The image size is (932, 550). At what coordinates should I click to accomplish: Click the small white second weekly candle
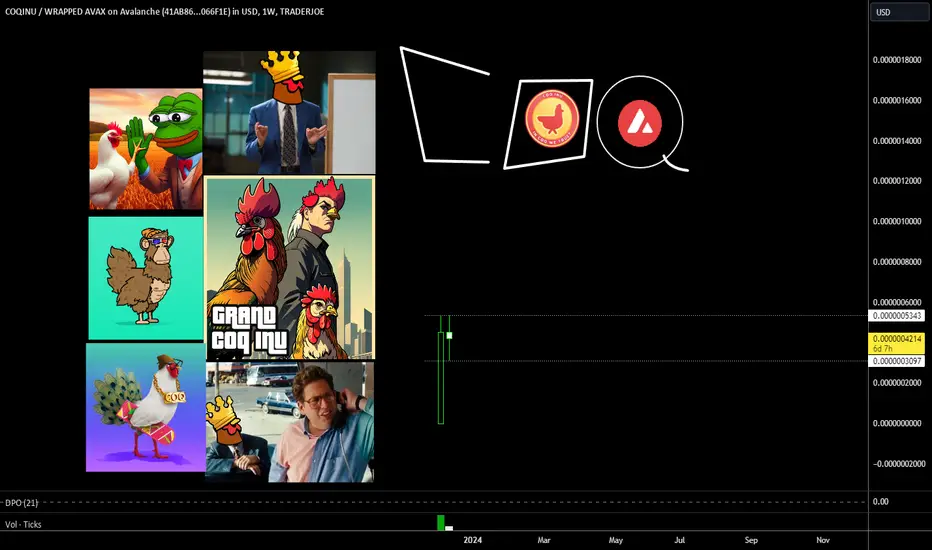point(449,336)
